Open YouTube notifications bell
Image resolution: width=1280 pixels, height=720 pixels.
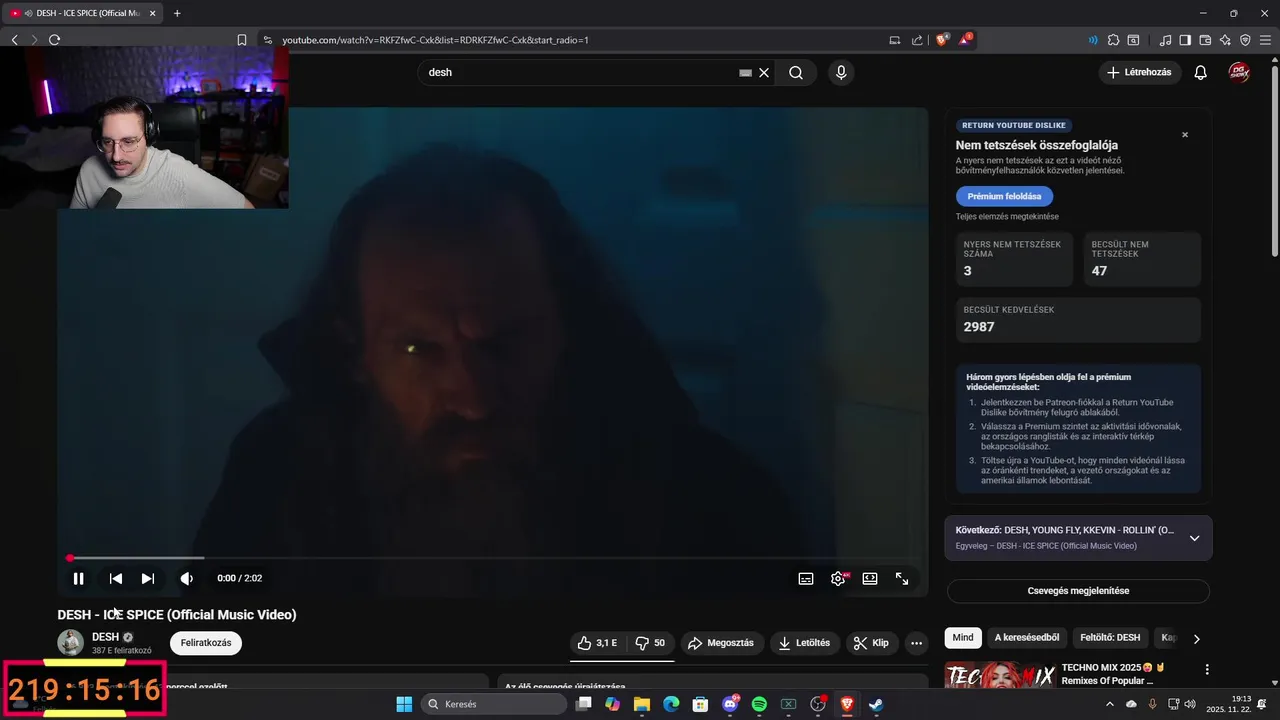pos(1201,72)
